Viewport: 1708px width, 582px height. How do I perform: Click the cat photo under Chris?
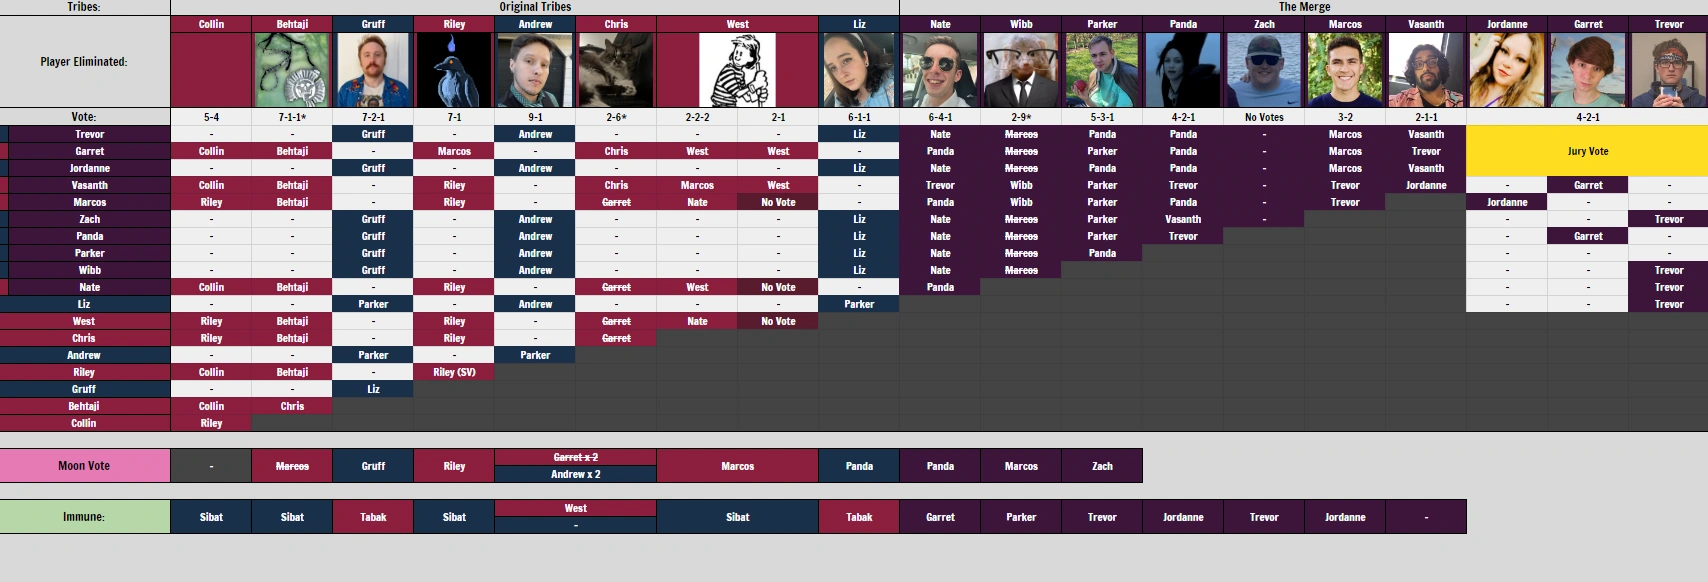tap(616, 70)
